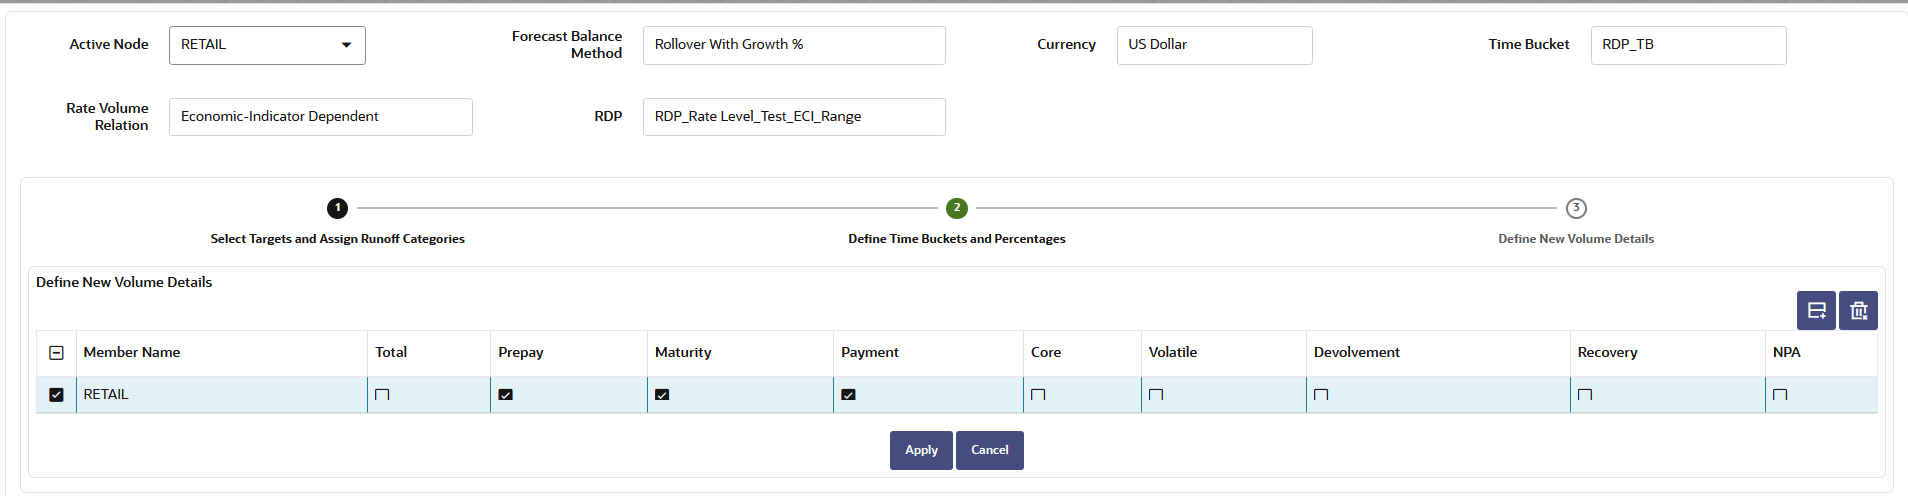Click step 2 green circle
Screen dimensions: 1908x496
coord(956,208)
